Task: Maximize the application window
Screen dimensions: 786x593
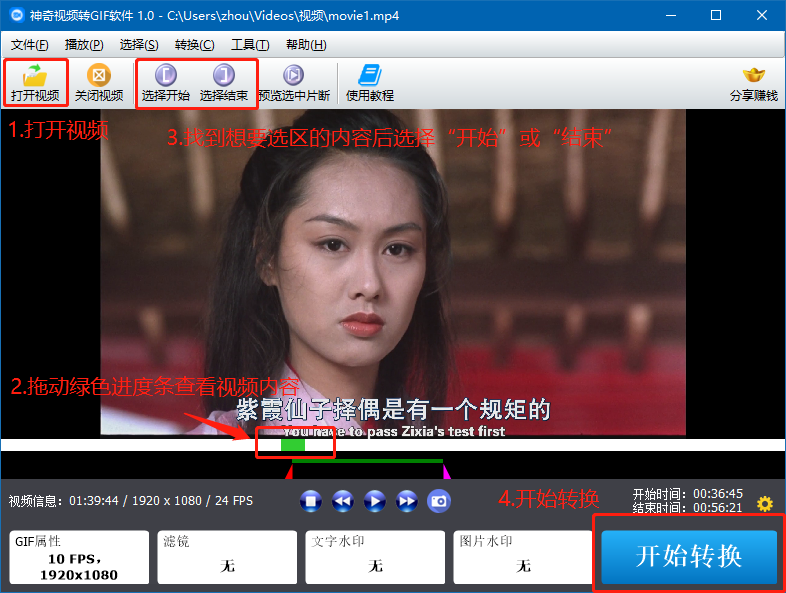Action: 716,16
